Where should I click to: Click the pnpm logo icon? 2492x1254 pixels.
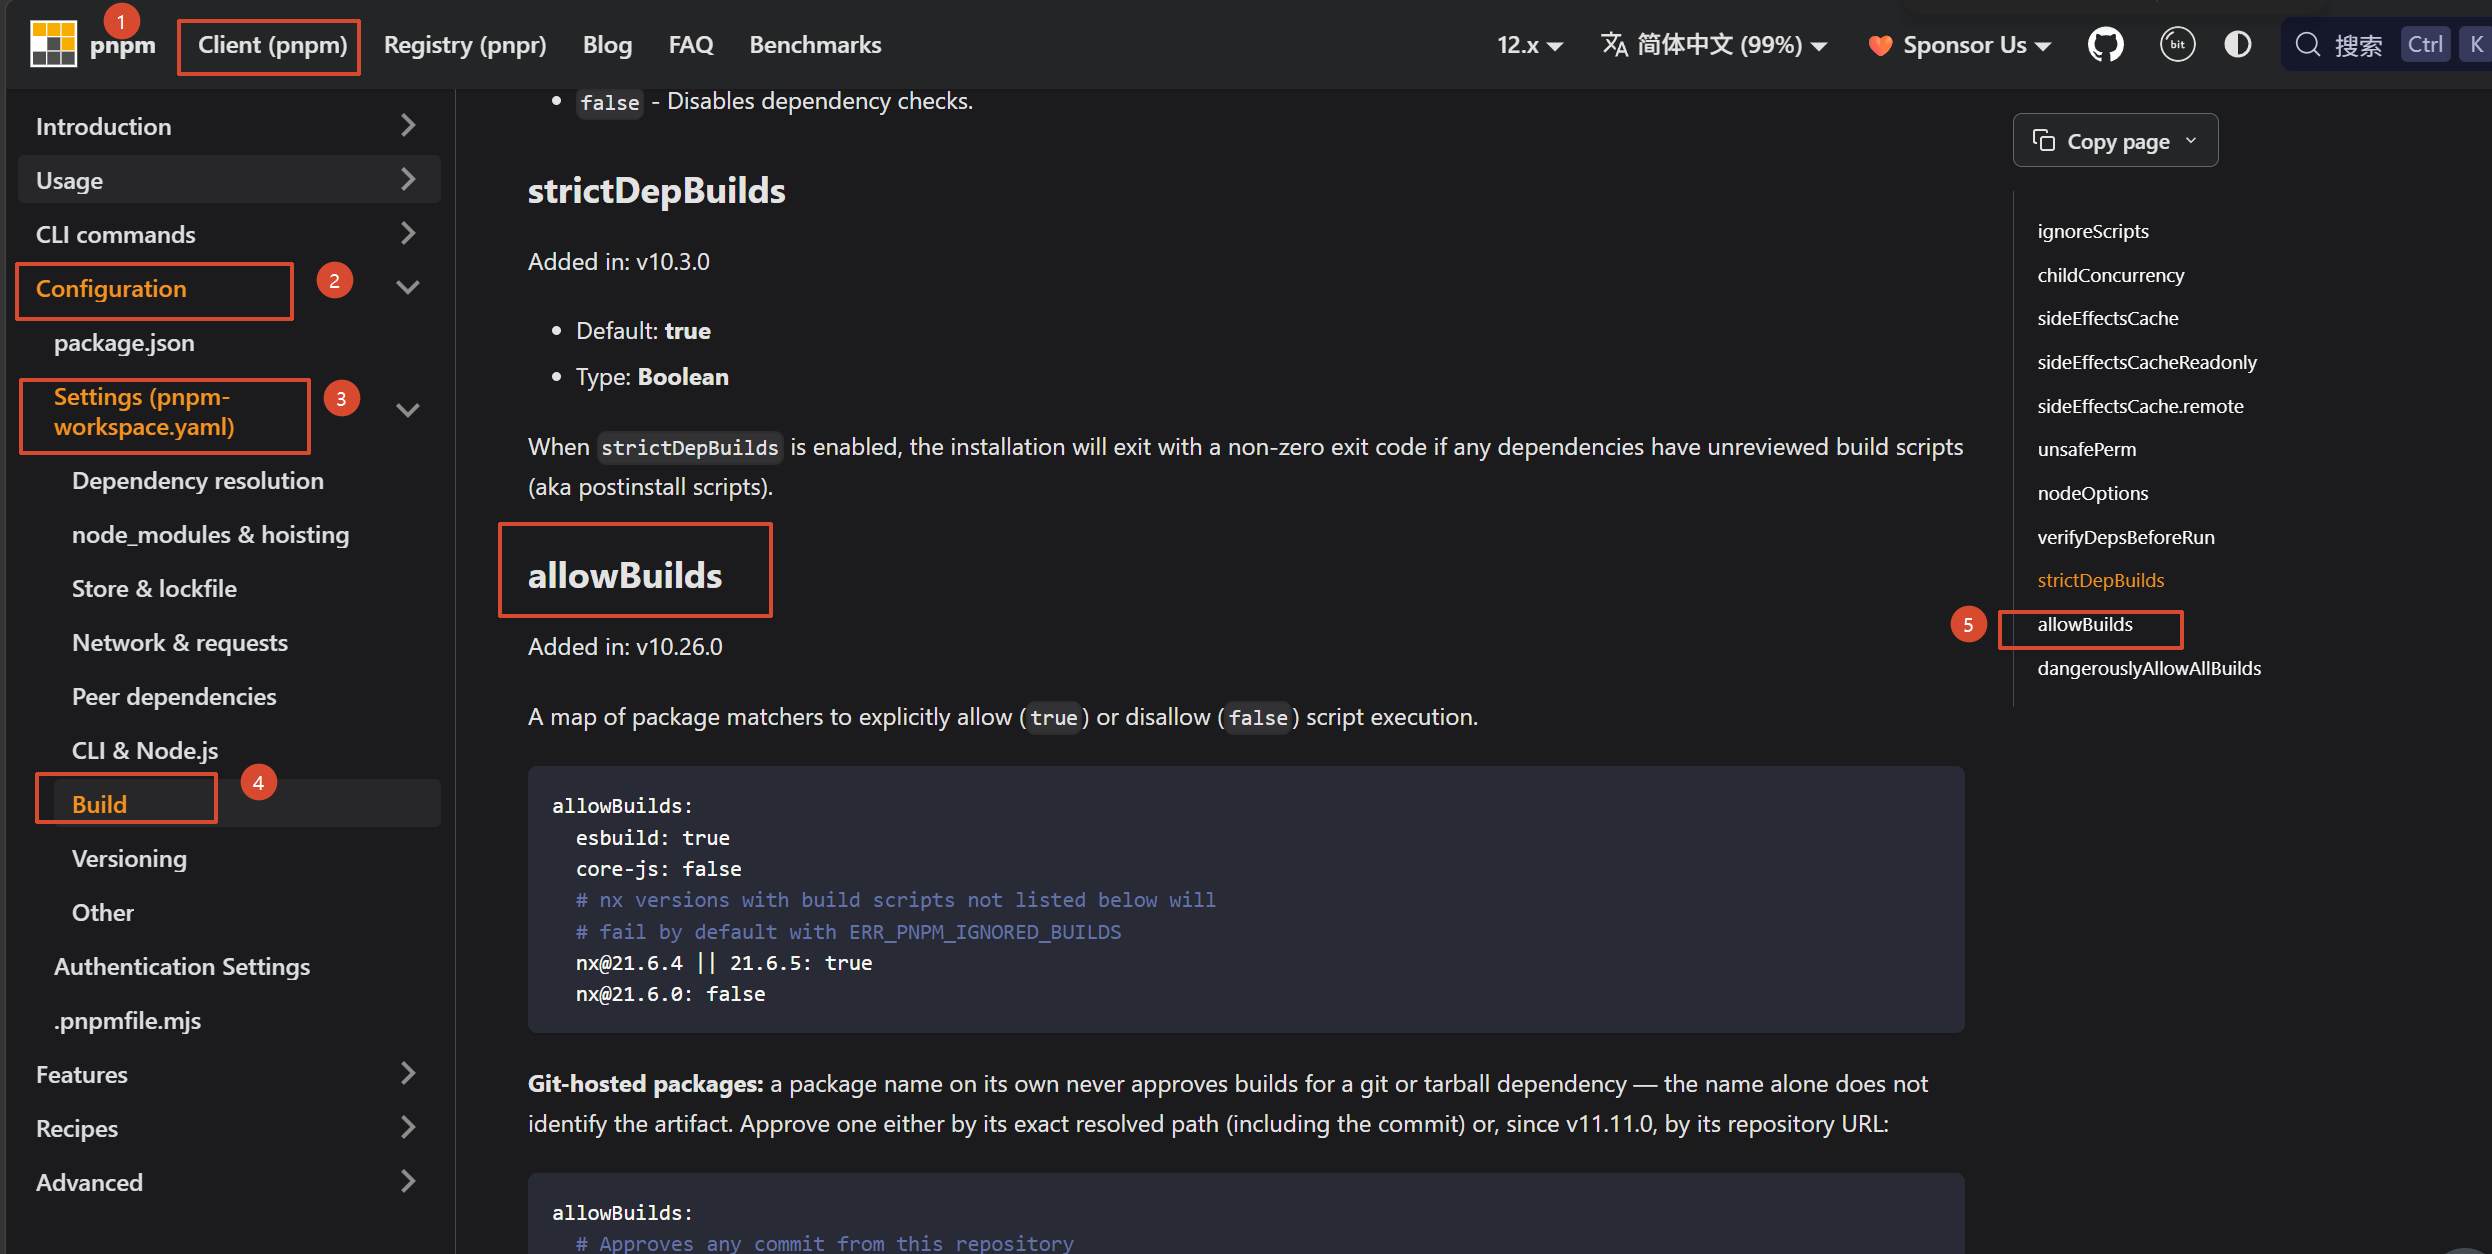click(53, 44)
